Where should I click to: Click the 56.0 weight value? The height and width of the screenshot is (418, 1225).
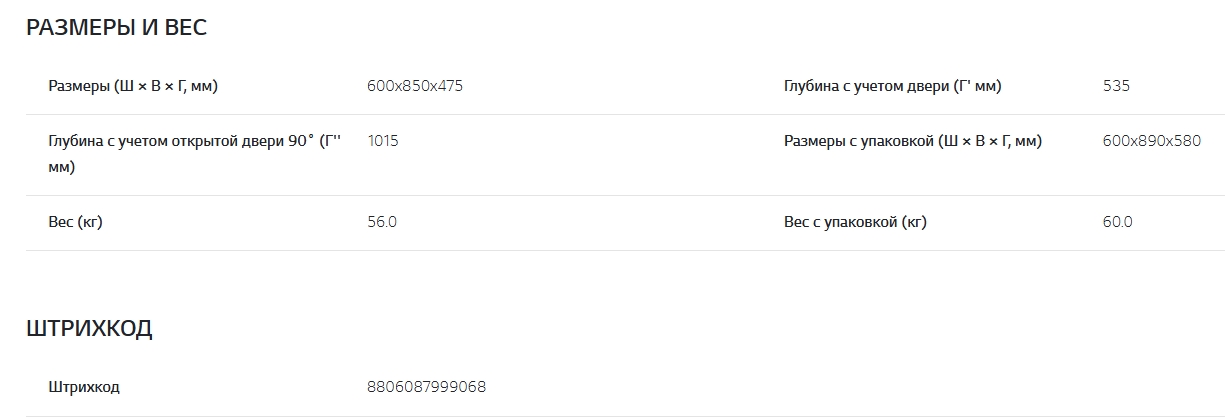click(382, 222)
